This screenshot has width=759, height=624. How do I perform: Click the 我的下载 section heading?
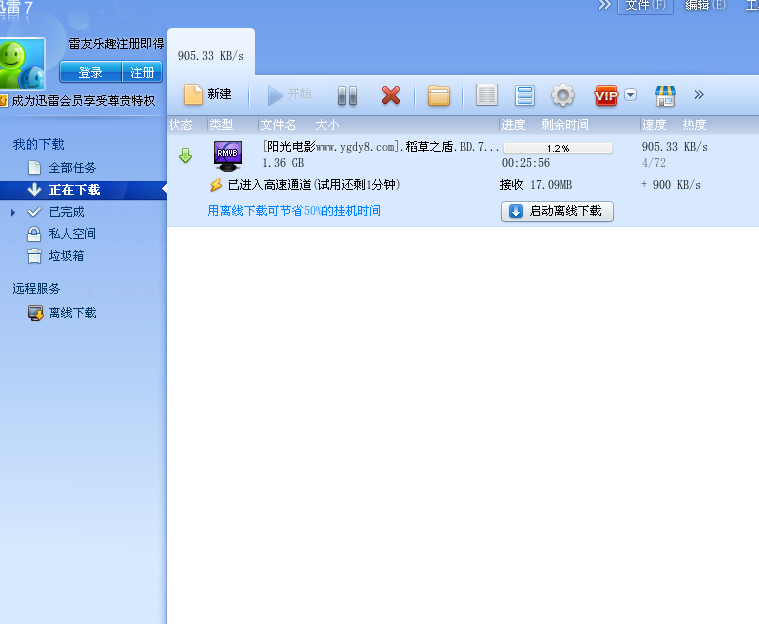point(38,144)
